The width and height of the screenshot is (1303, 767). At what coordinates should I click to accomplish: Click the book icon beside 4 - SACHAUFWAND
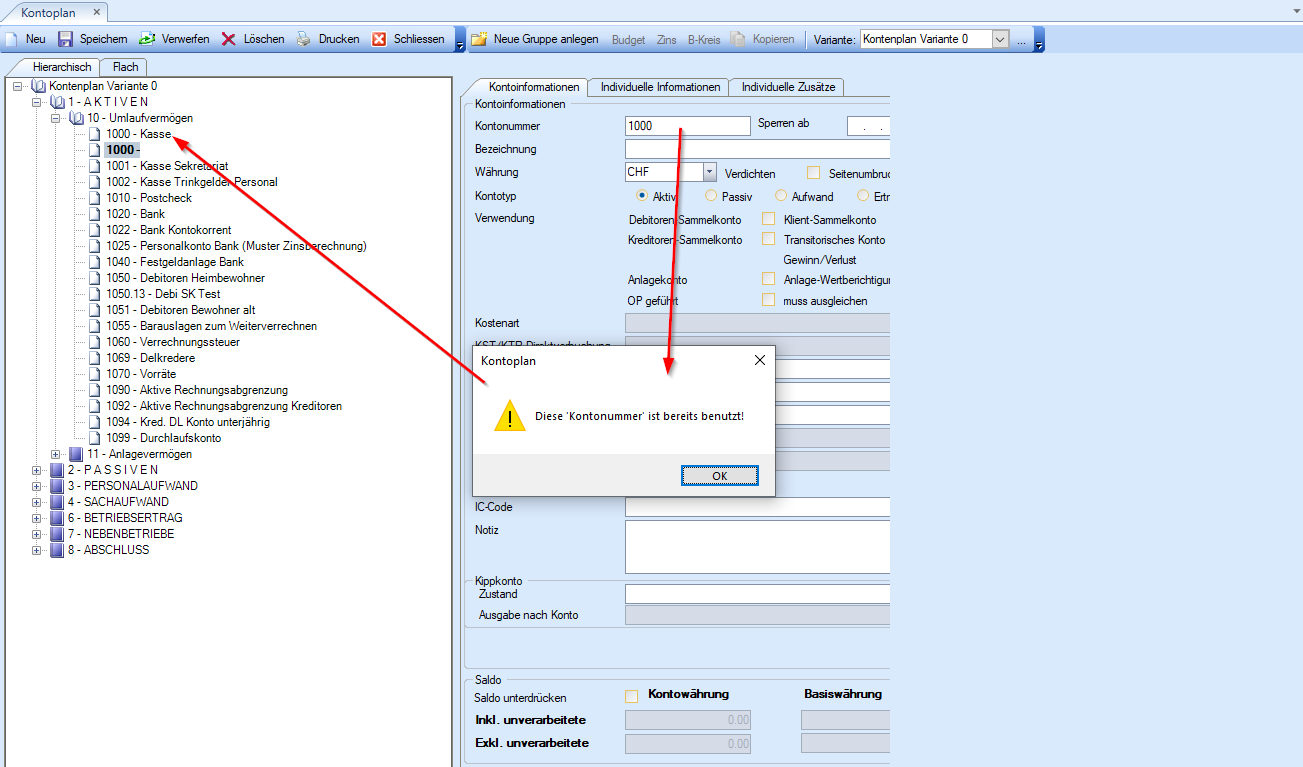(x=57, y=502)
